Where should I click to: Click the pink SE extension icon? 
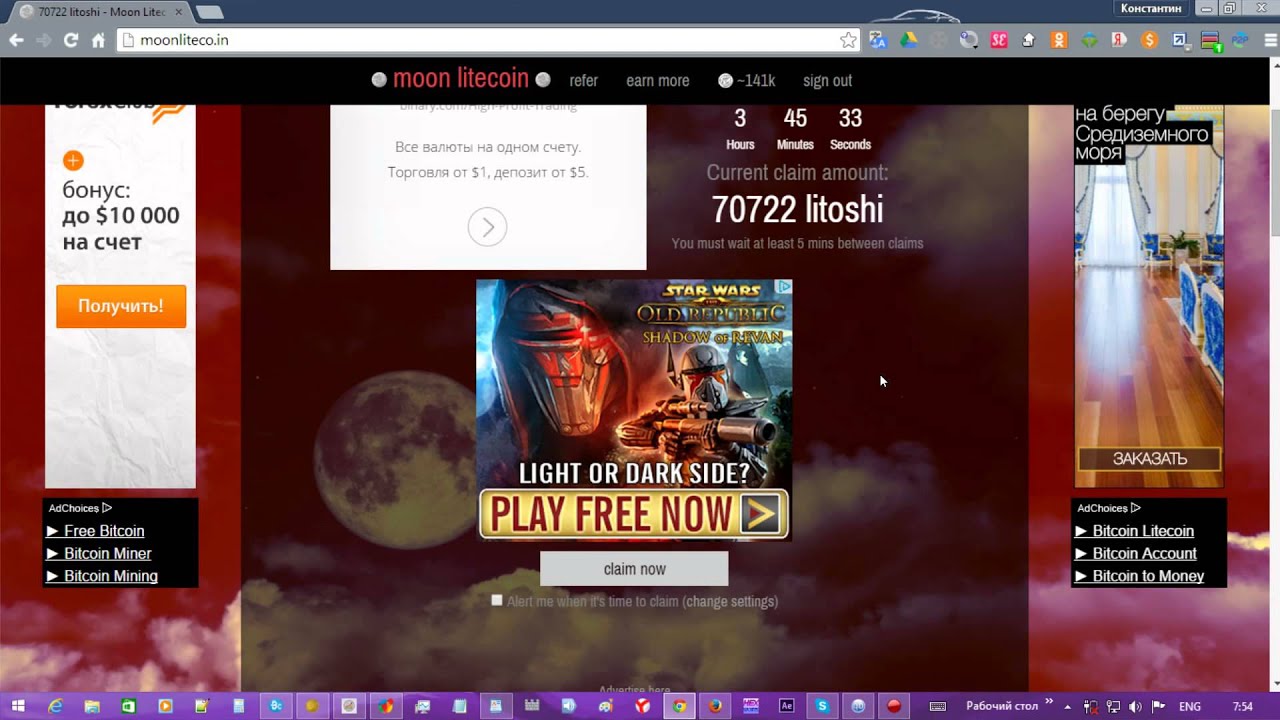click(998, 40)
